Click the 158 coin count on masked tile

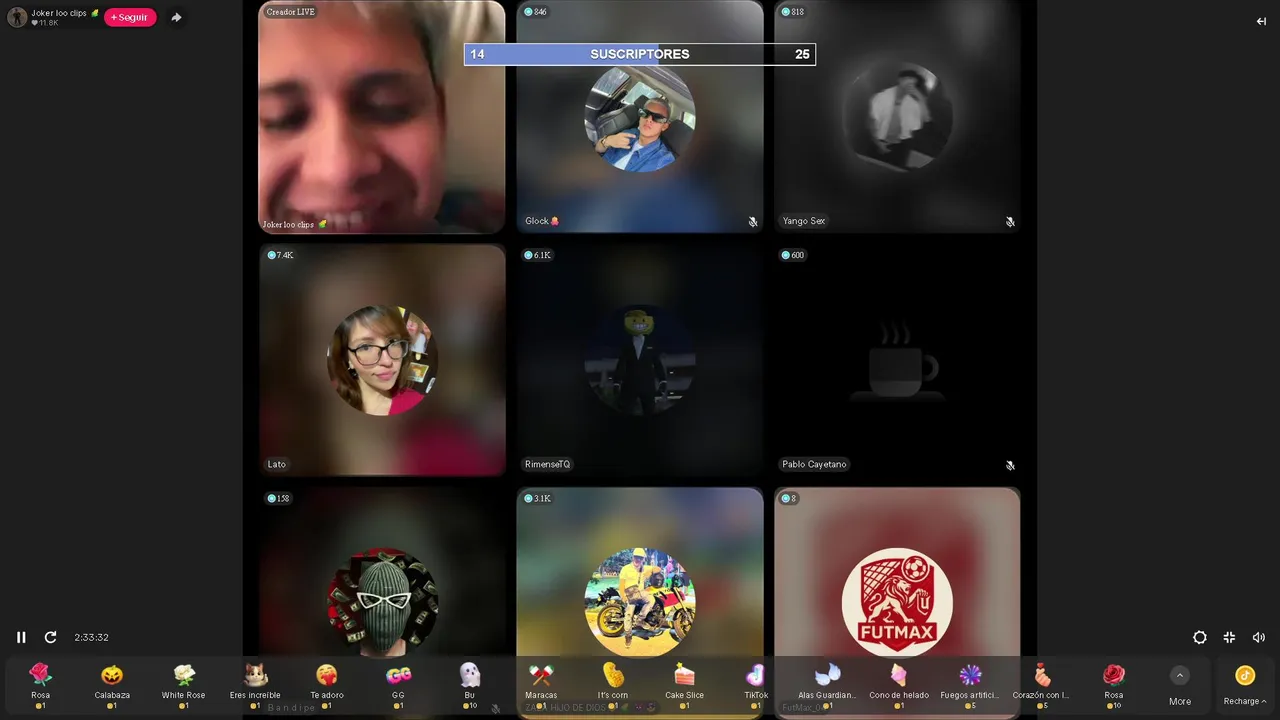[278, 498]
